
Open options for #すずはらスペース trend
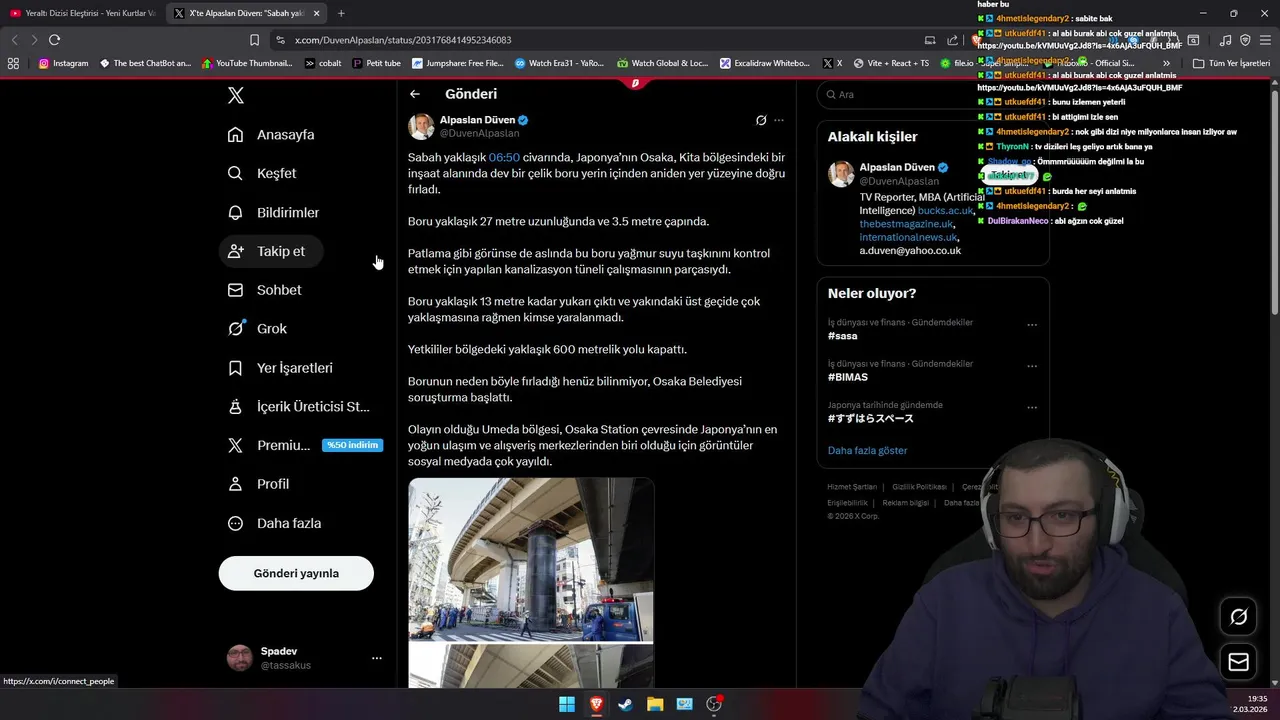pyautogui.click(x=1032, y=408)
